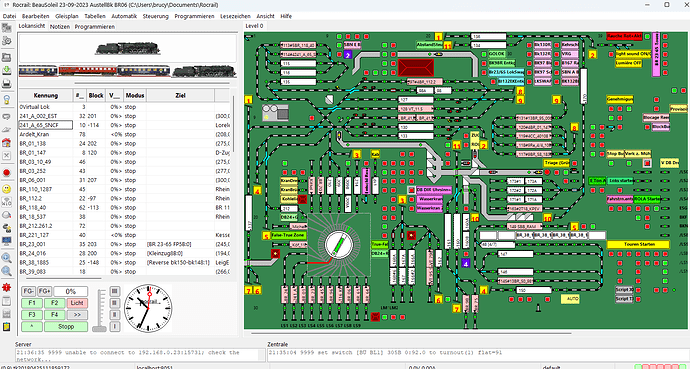Toggle the 'Lumière OFF' plan button

click(x=628, y=63)
